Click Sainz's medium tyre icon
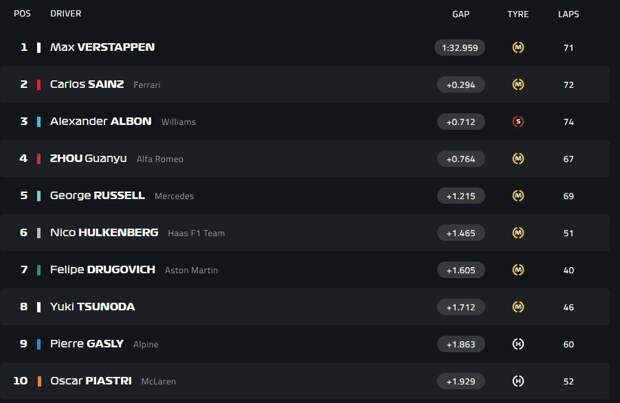This screenshot has height=403, width=620. coord(518,85)
